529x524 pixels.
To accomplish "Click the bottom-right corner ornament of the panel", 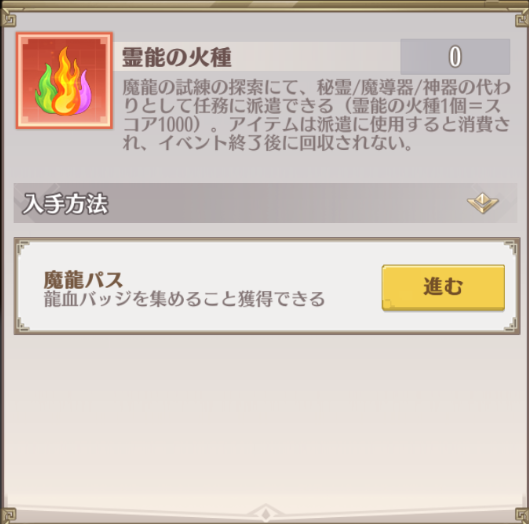I will (522, 515).
